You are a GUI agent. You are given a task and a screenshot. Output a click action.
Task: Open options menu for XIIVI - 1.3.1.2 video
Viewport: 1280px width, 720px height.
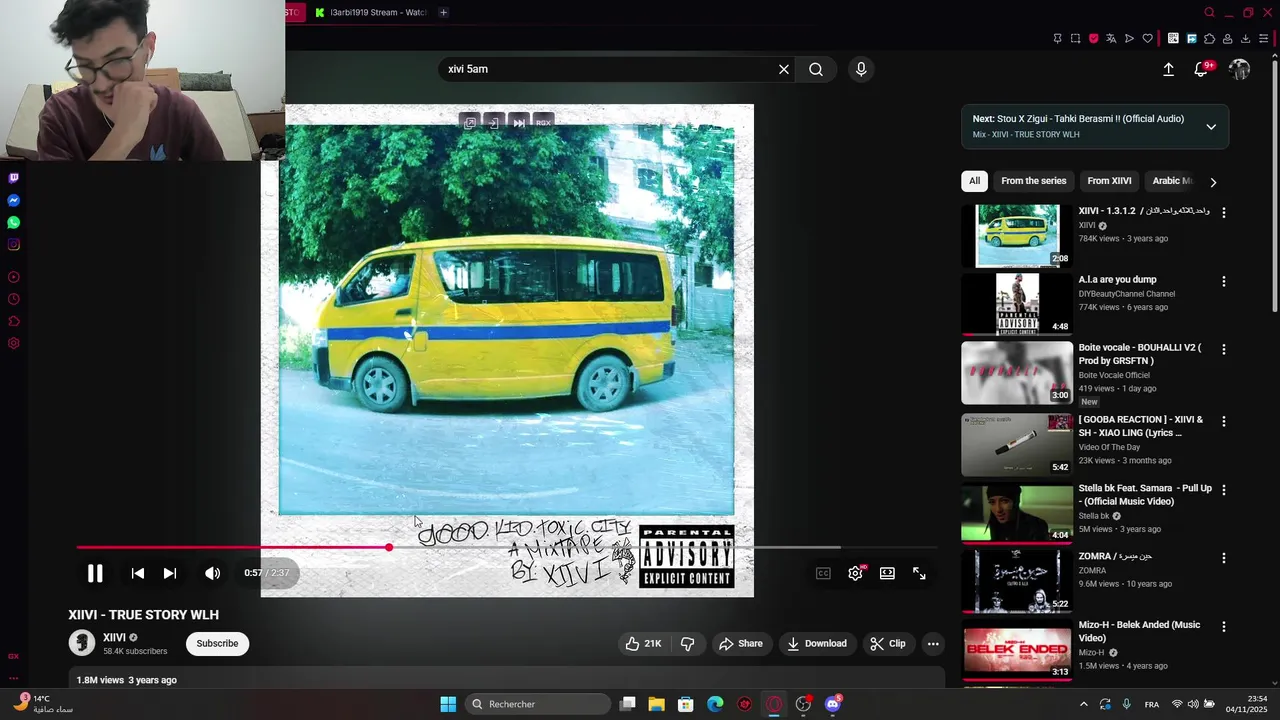click(x=1223, y=213)
